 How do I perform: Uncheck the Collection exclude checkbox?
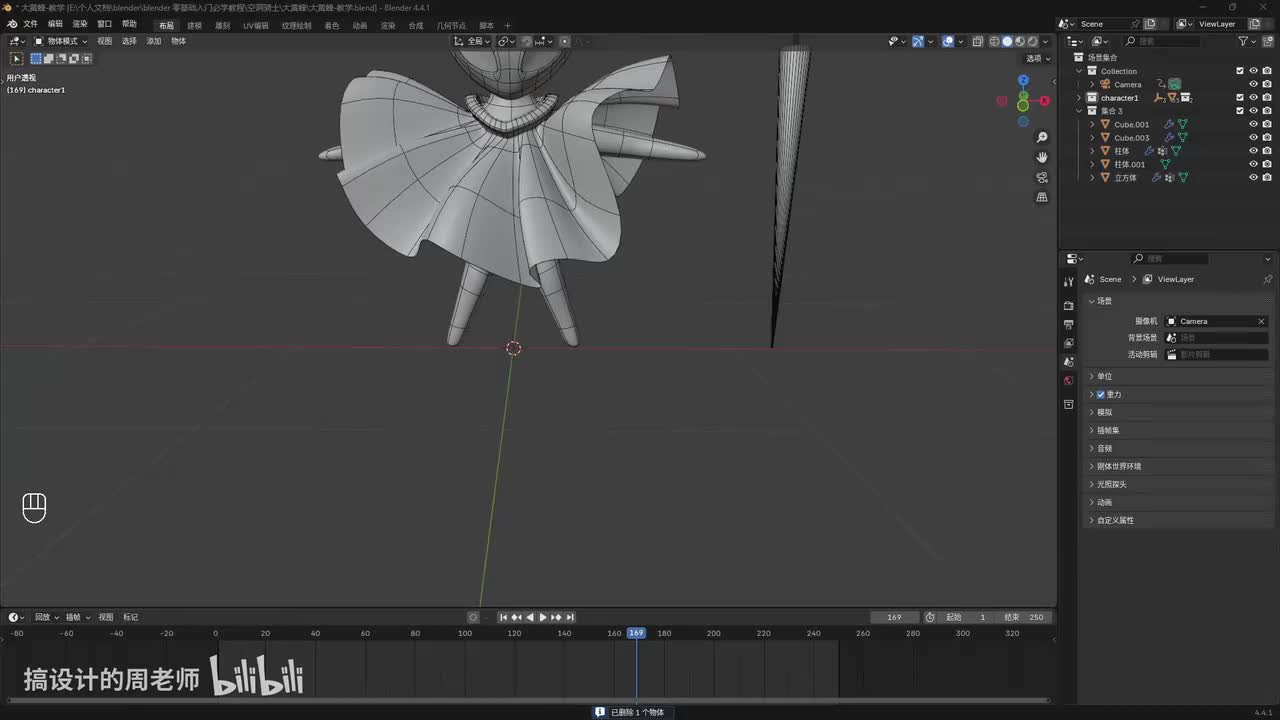tap(1240, 71)
